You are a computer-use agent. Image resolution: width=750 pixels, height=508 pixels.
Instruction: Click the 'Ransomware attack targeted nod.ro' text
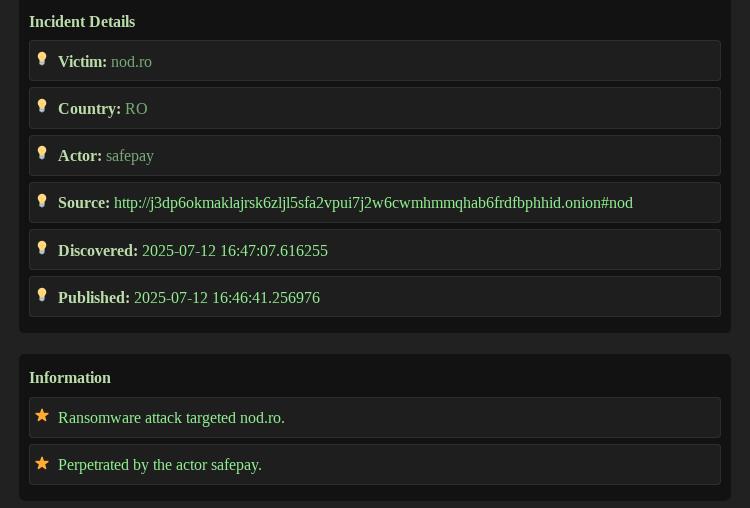tap(171, 418)
